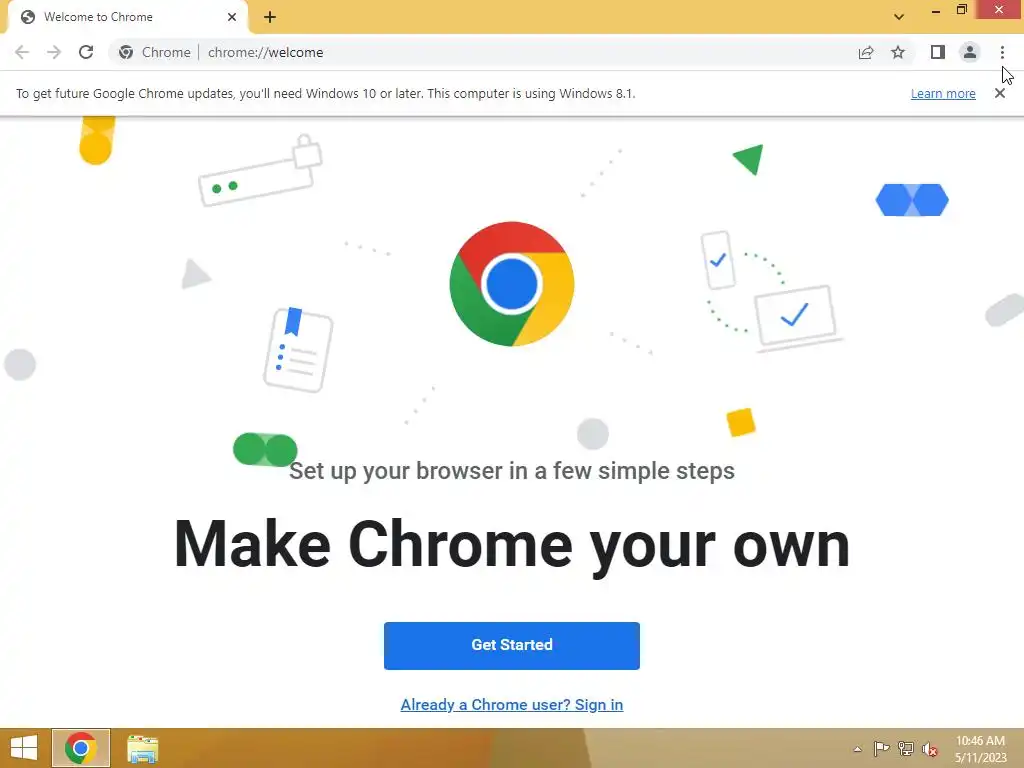This screenshot has height=768, width=1024.
Task: Open the Chrome three-dot menu
Action: pyautogui.click(x=1002, y=52)
